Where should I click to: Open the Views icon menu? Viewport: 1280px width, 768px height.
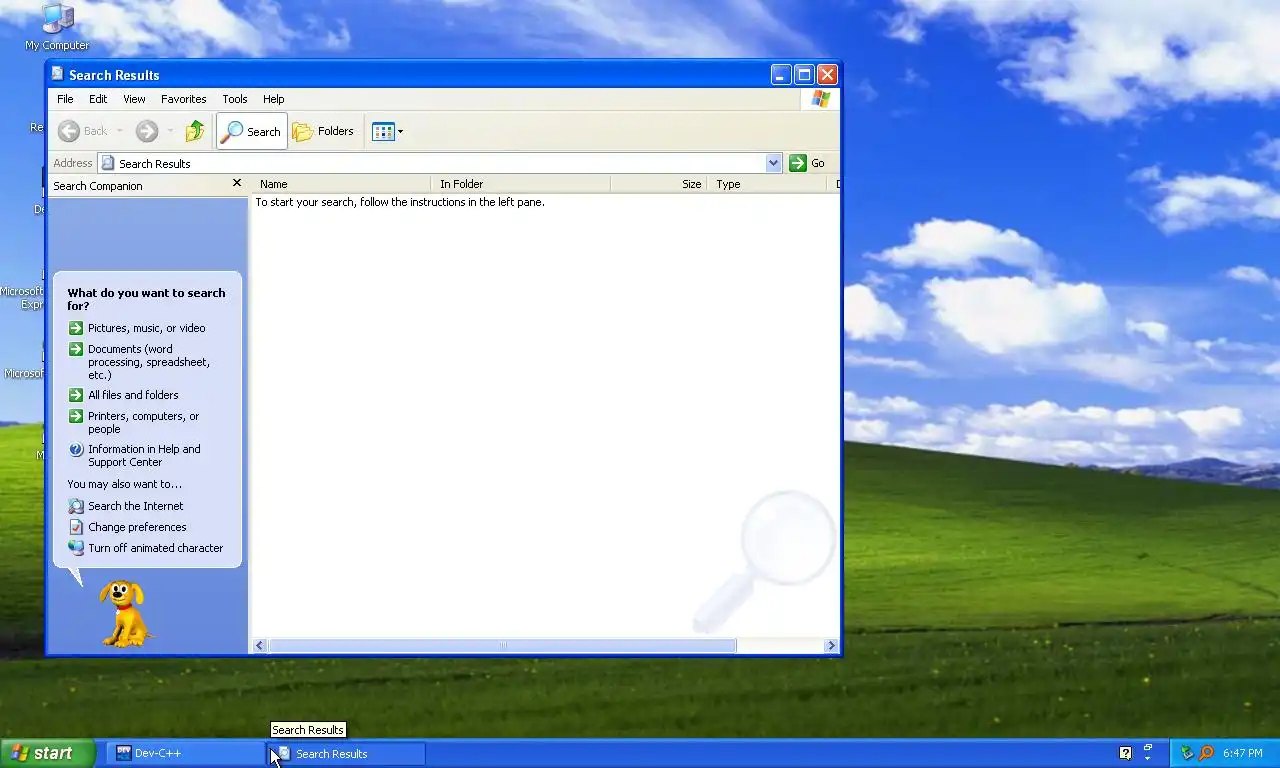click(x=387, y=131)
